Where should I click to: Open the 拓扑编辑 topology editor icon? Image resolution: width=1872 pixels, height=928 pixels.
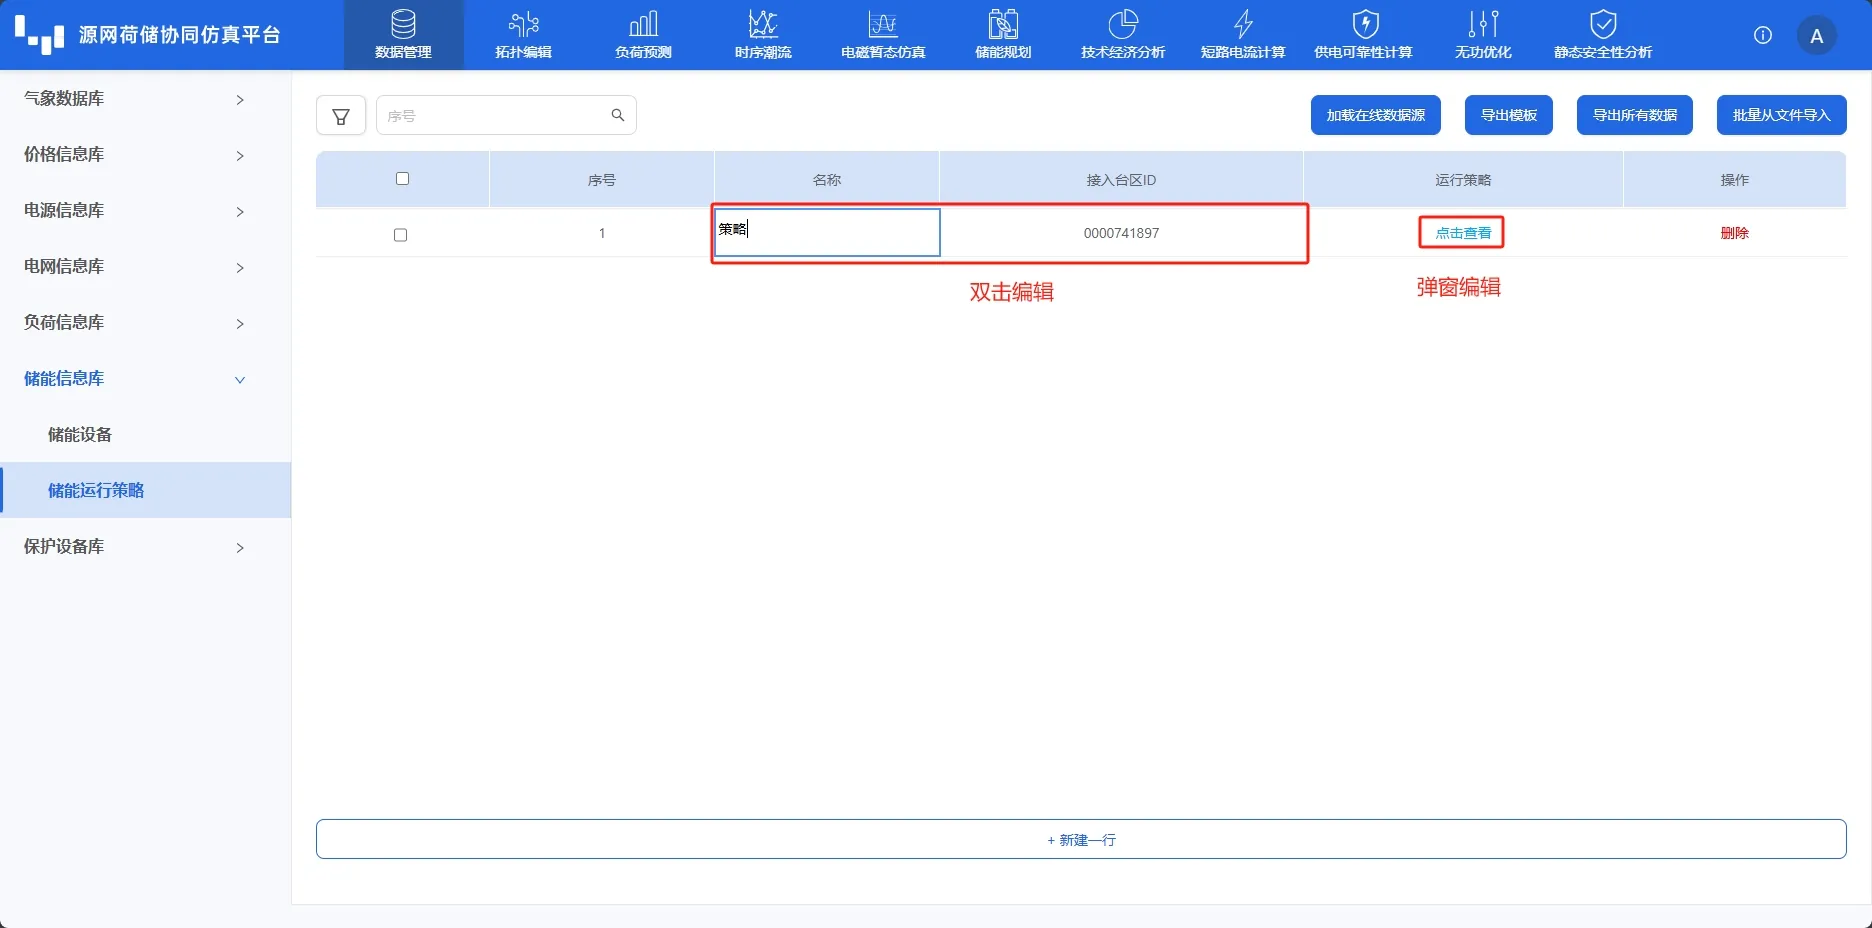523,24
